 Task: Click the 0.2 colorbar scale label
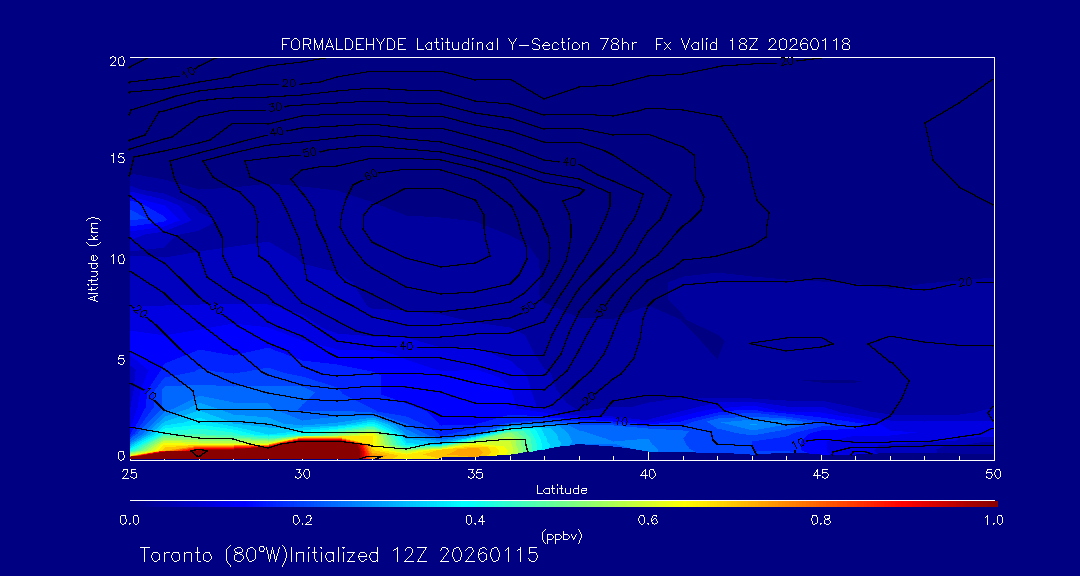[302, 520]
